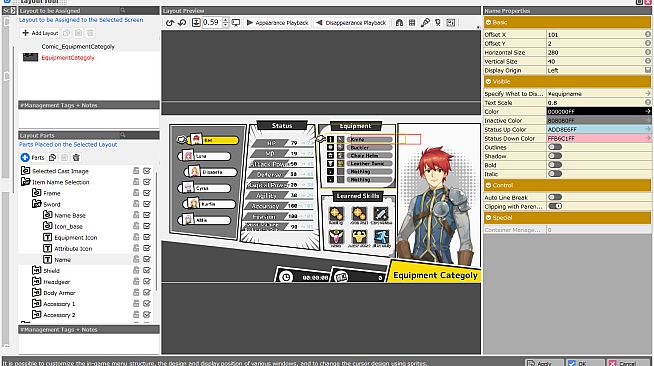Click the zoom value stepper arrows
Screen dimensions: 654x366
click(x=225, y=23)
